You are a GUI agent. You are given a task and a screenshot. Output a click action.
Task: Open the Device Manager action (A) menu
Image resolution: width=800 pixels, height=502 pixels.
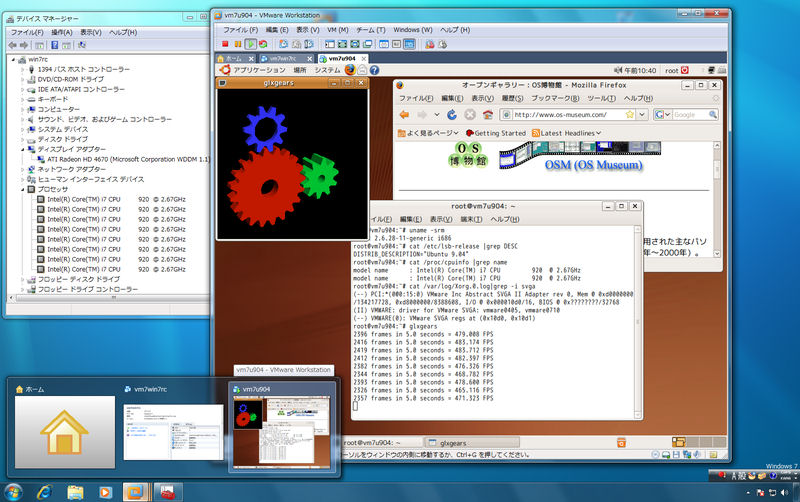(62, 32)
